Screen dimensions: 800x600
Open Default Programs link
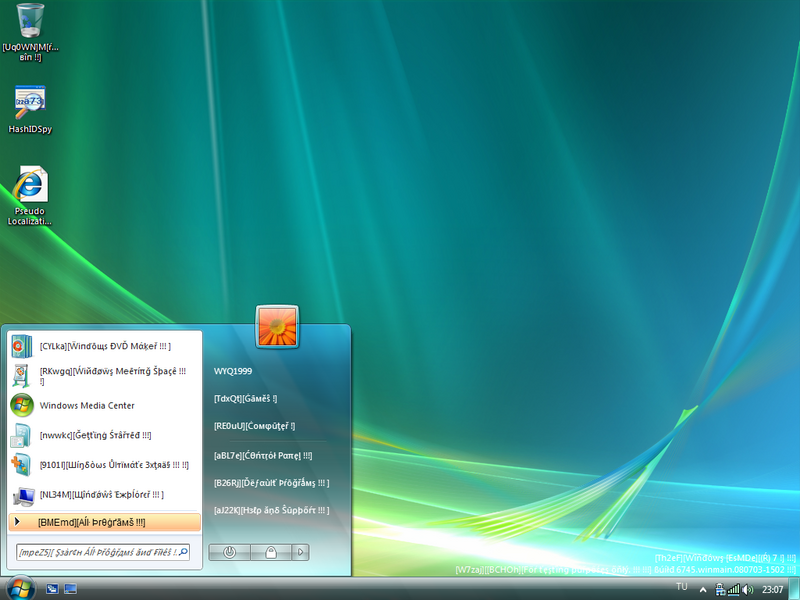pos(271,483)
